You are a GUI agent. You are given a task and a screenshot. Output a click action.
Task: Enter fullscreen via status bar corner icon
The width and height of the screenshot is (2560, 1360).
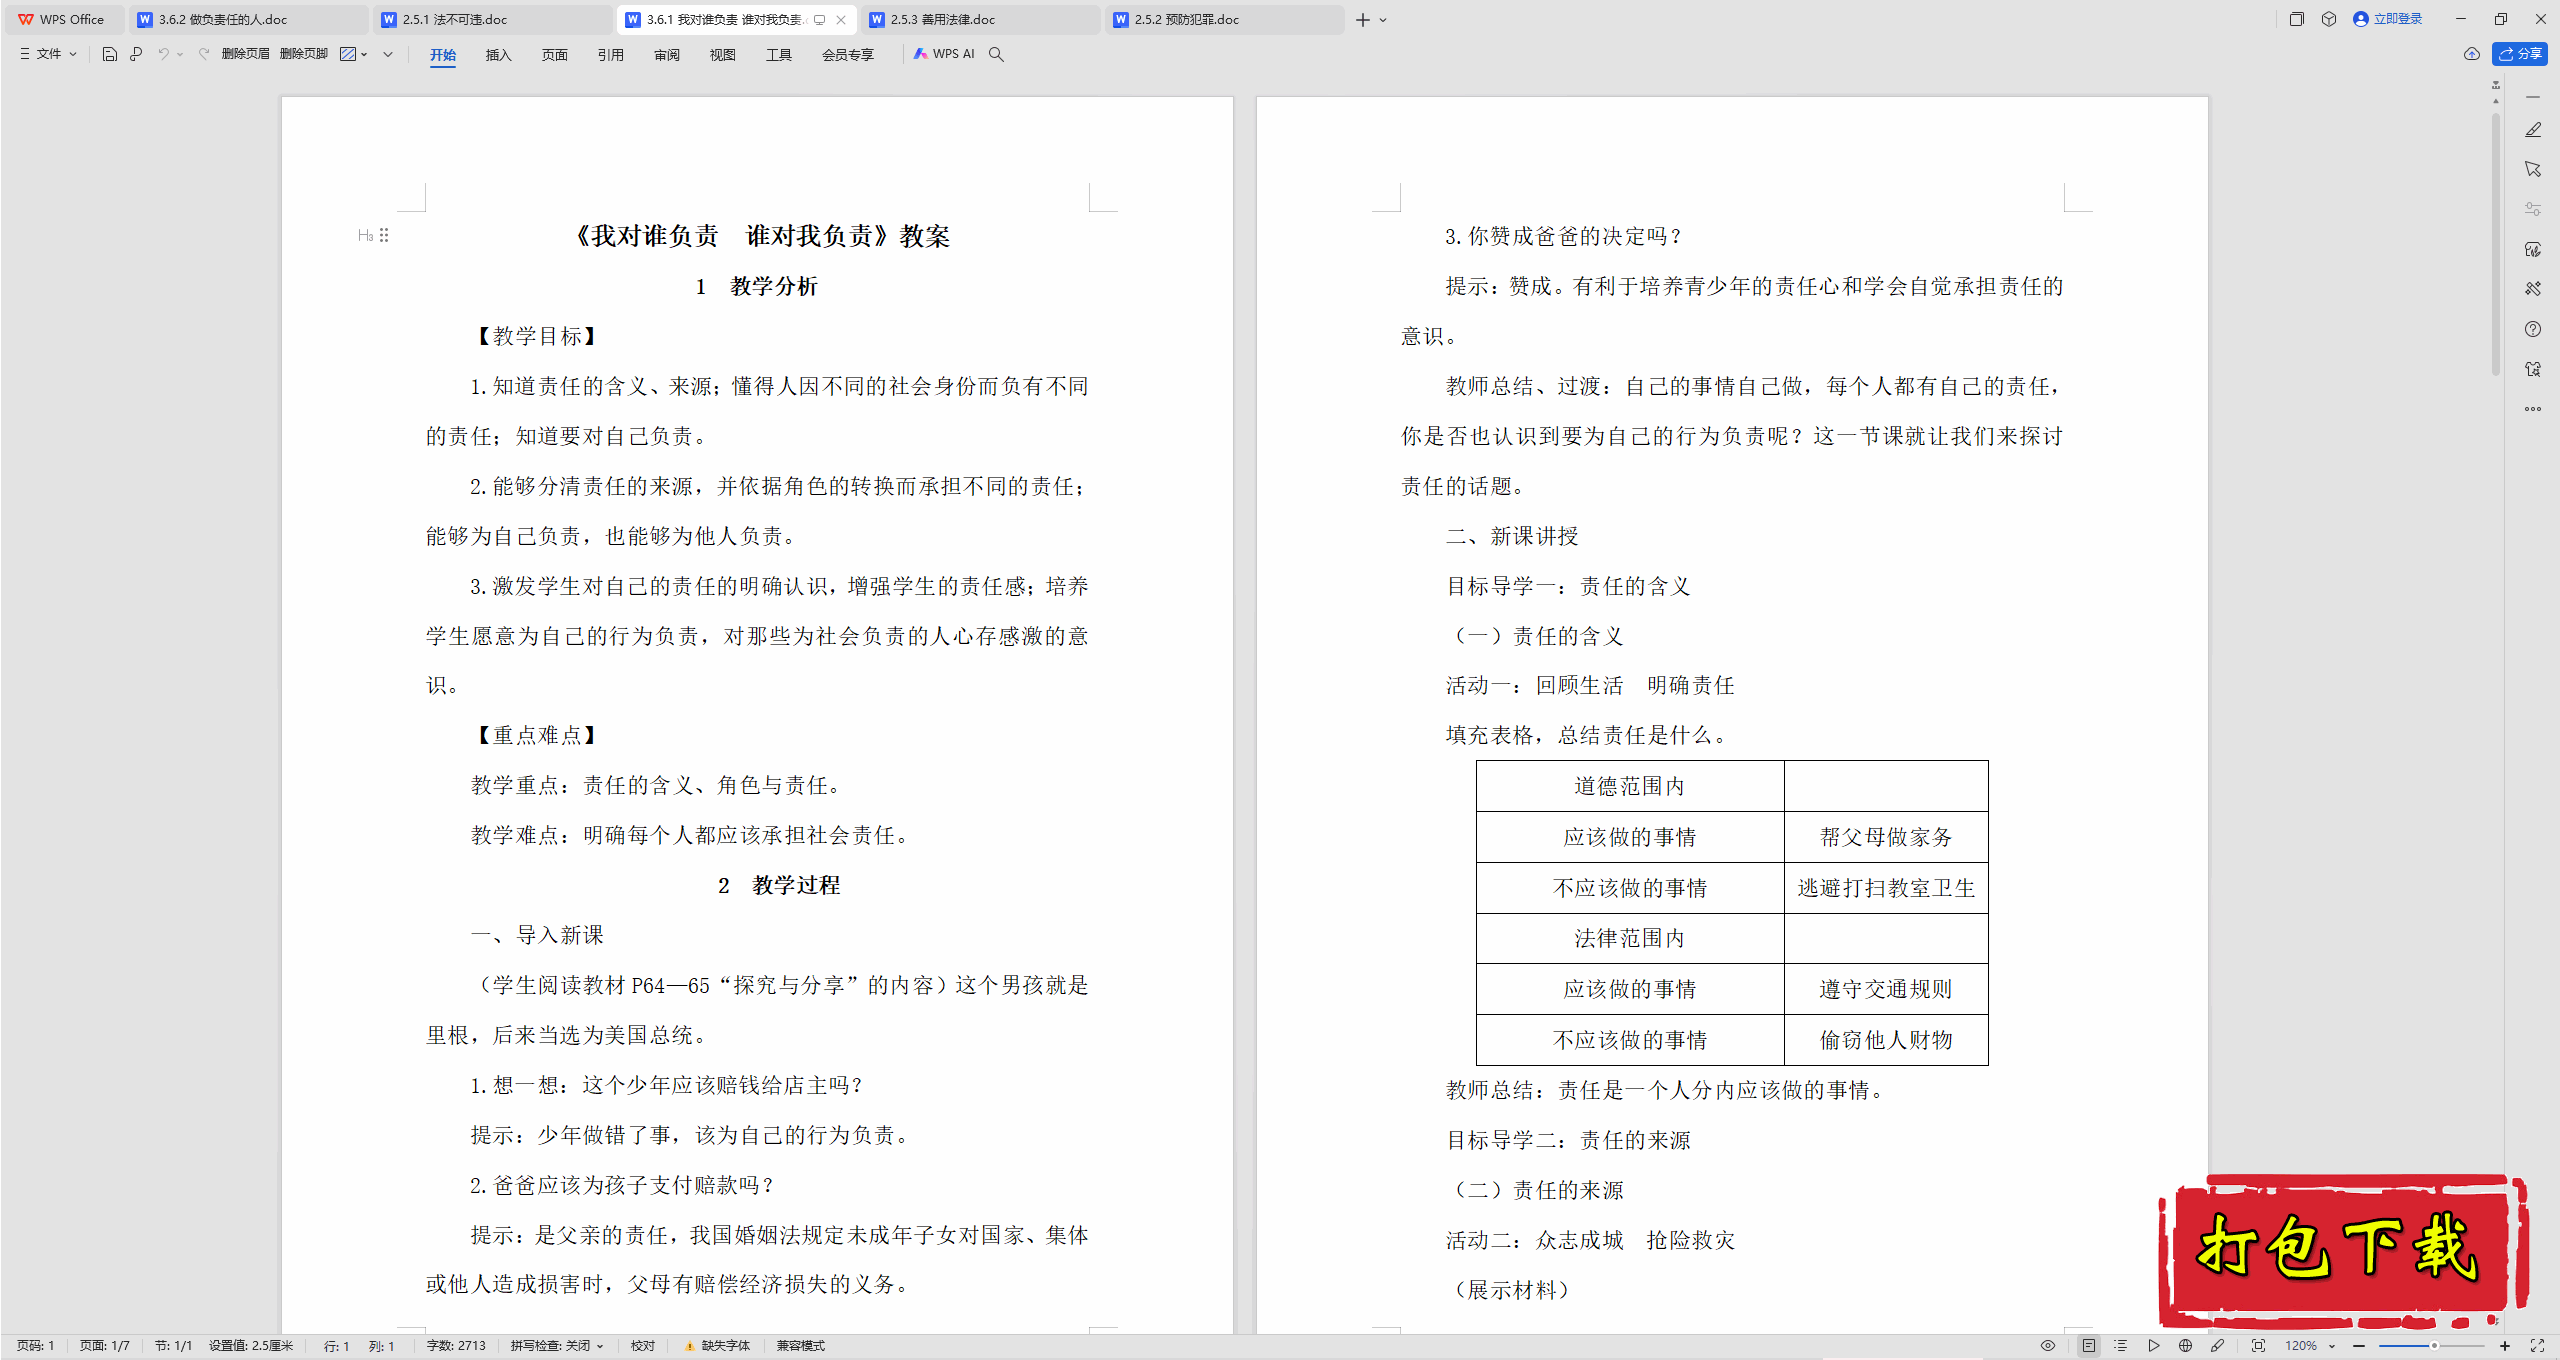tap(2537, 1346)
